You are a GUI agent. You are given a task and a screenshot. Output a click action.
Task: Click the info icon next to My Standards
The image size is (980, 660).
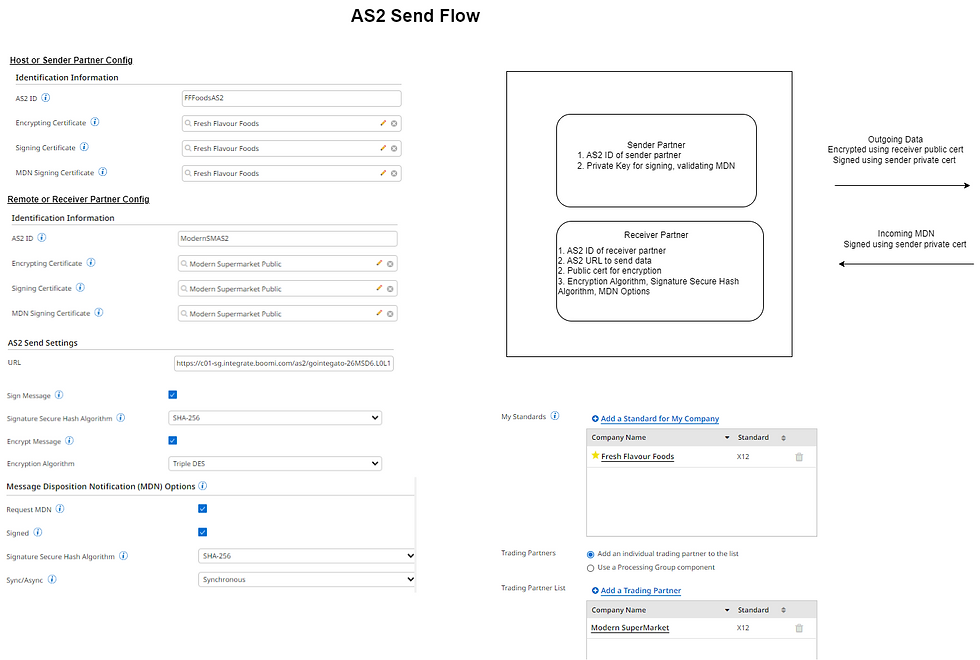point(555,417)
